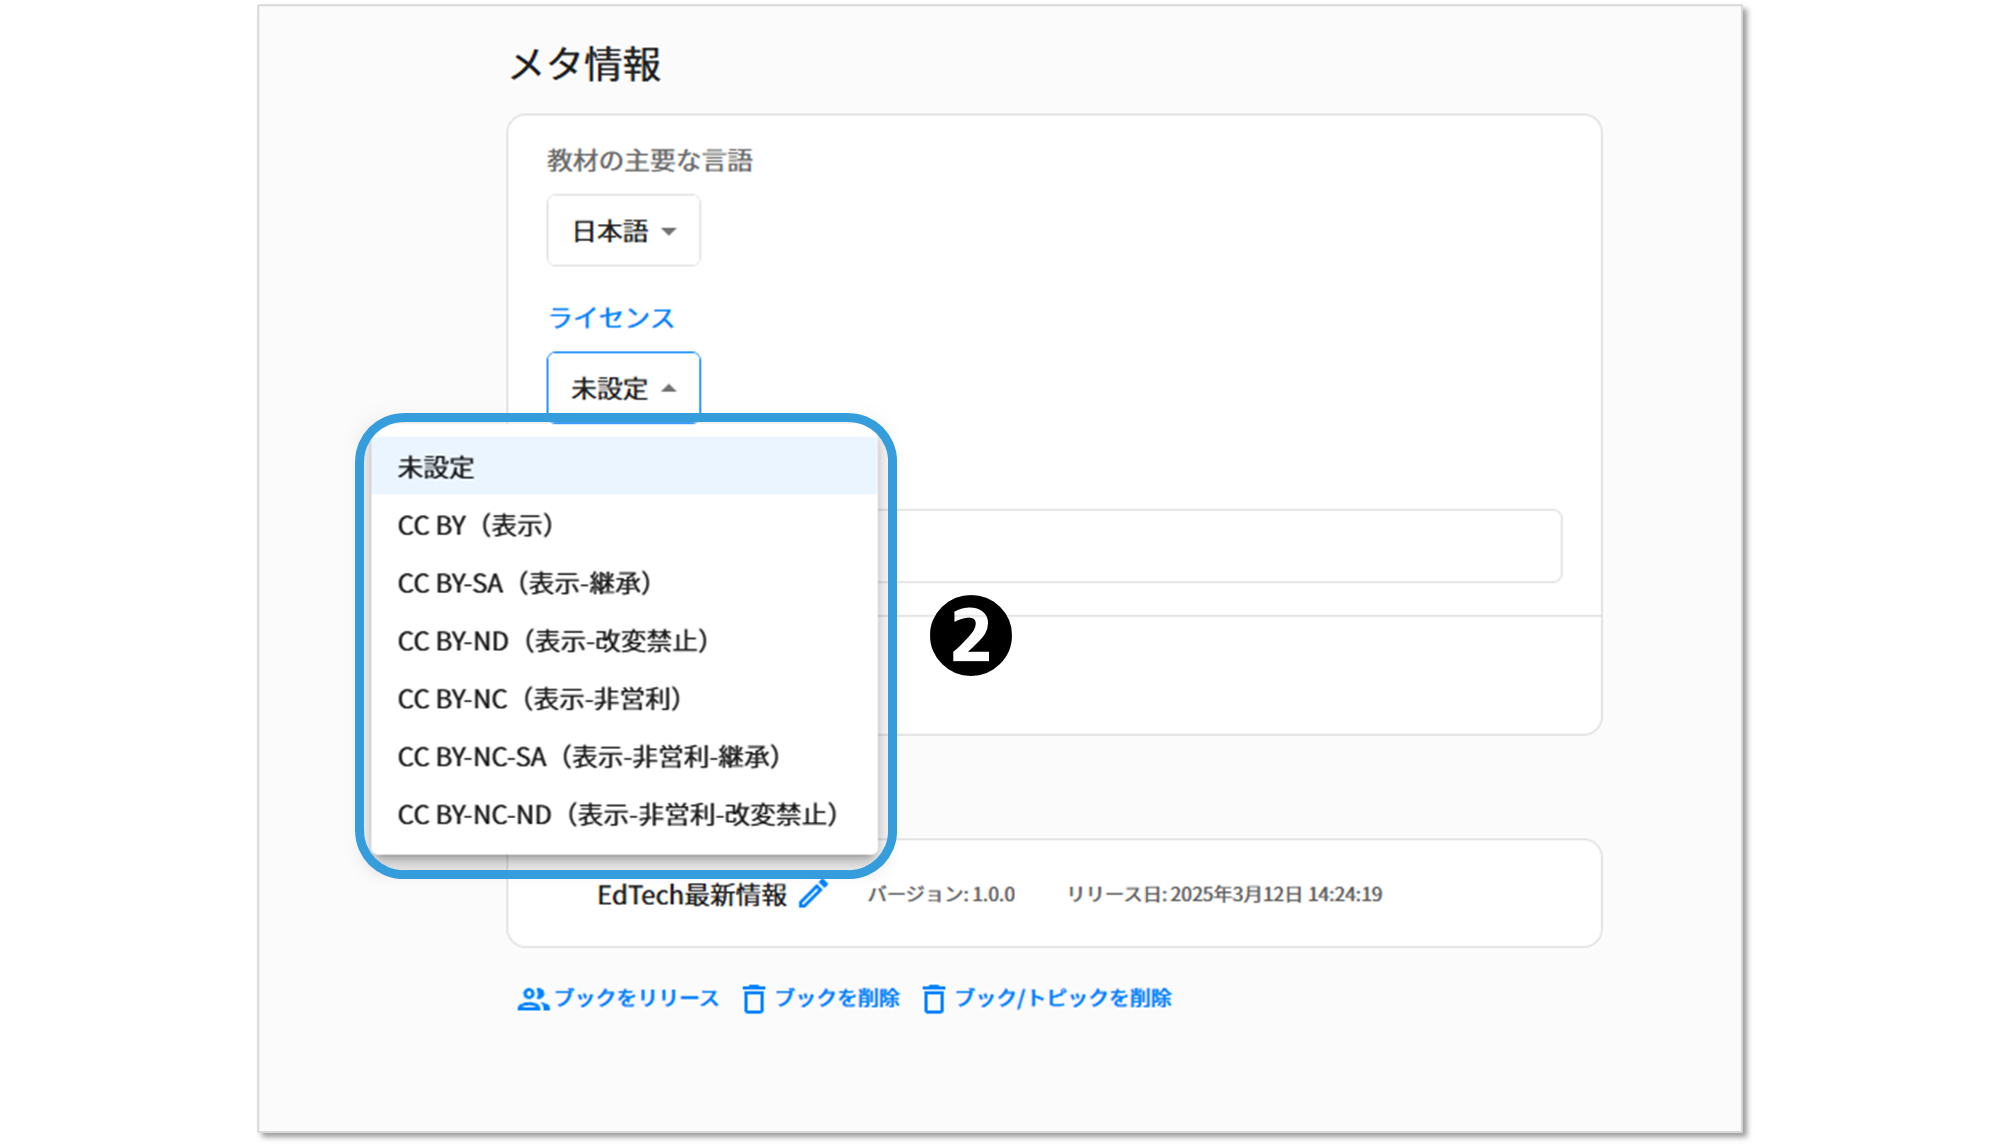The image size is (2000, 1146).
Task: Choose CC BY-NC-ND（表示-非営利-改変禁止） option
Action: pos(617,815)
